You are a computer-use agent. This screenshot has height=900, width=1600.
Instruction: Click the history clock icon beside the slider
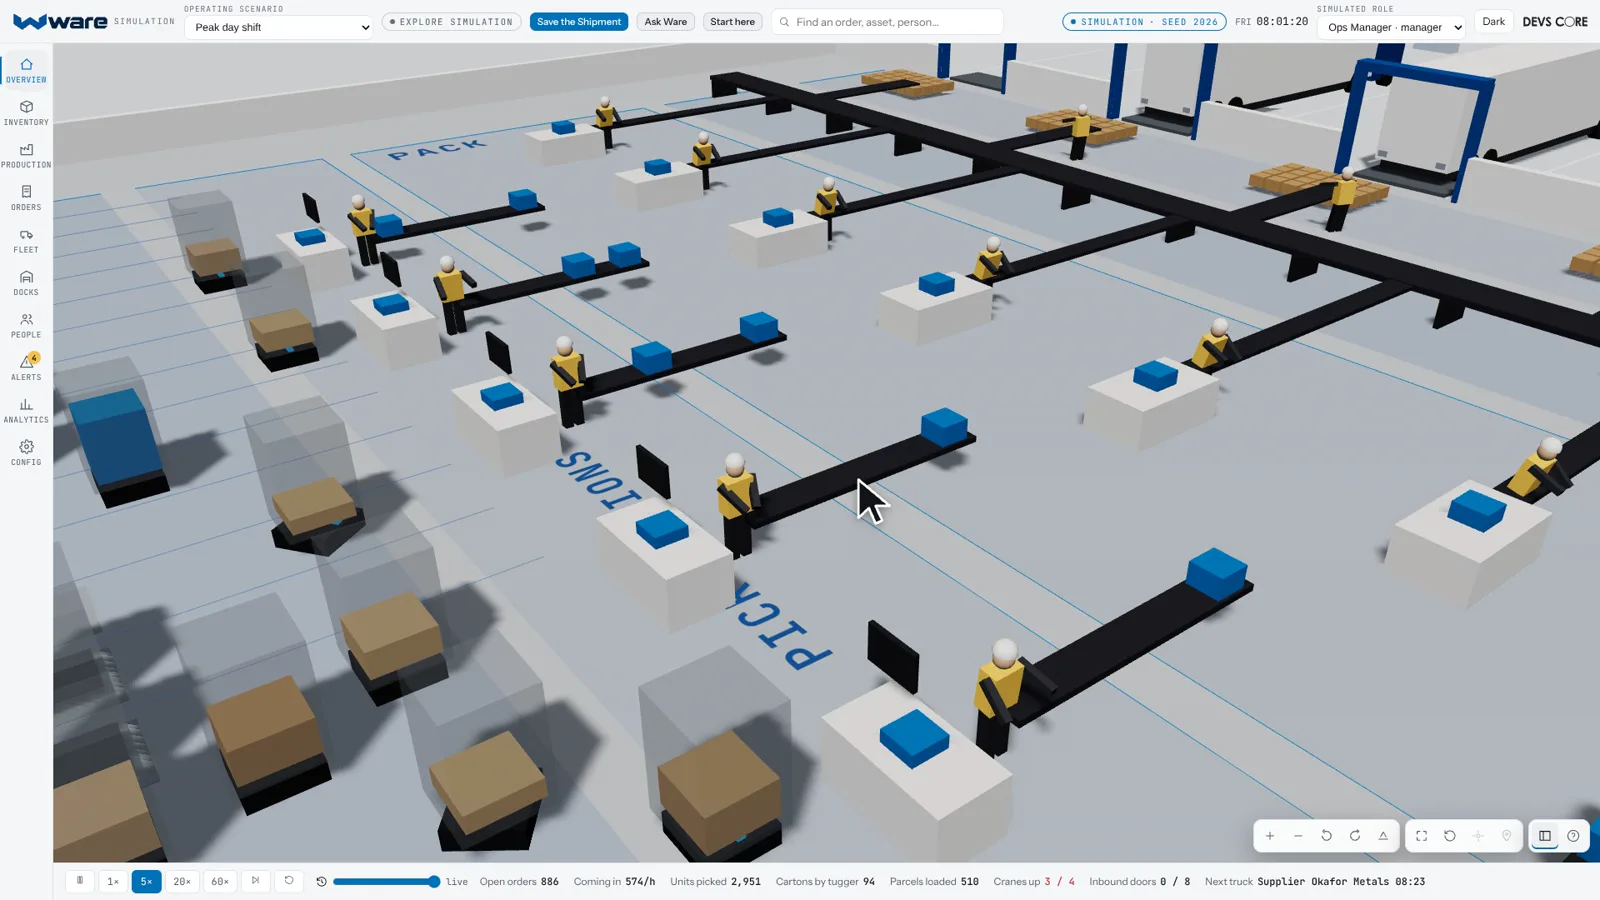pos(321,882)
